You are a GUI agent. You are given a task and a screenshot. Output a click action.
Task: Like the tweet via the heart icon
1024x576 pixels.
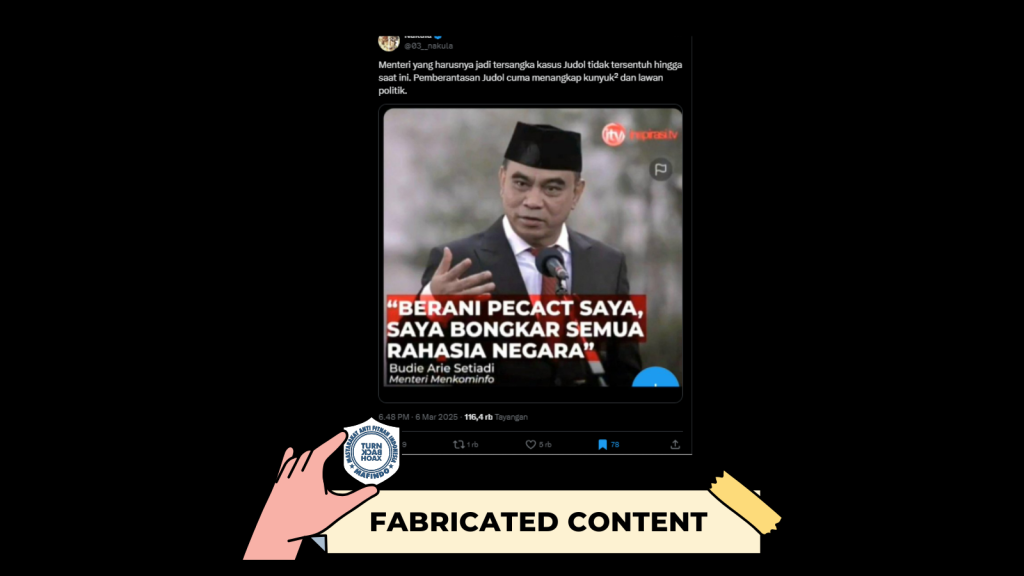point(531,445)
